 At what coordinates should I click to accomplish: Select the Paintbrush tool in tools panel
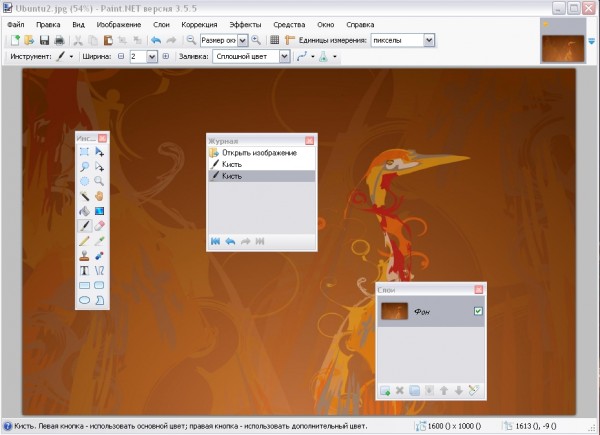[84, 226]
